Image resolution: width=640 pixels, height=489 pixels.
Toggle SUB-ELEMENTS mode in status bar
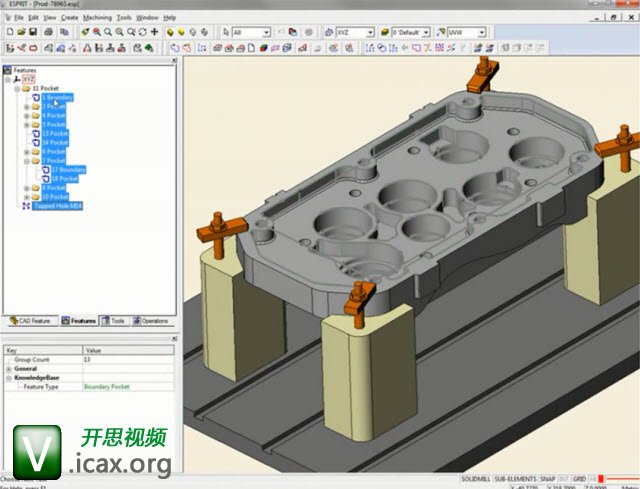pos(515,479)
